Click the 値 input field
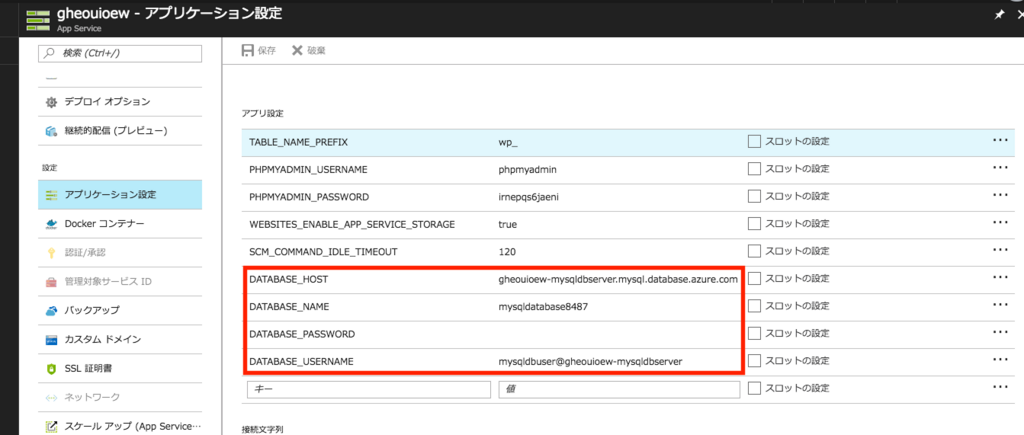 tap(619, 389)
